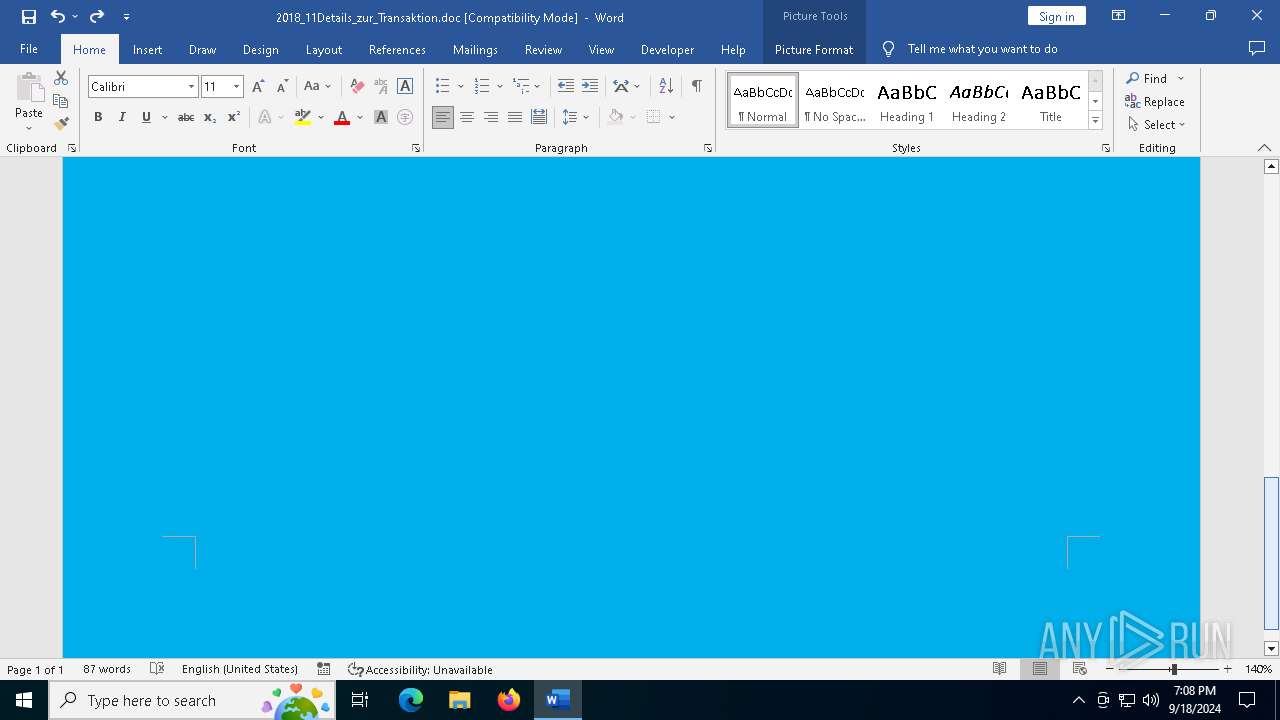Apply character shading to text
The image size is (1280, 720).
coord(381,117)
